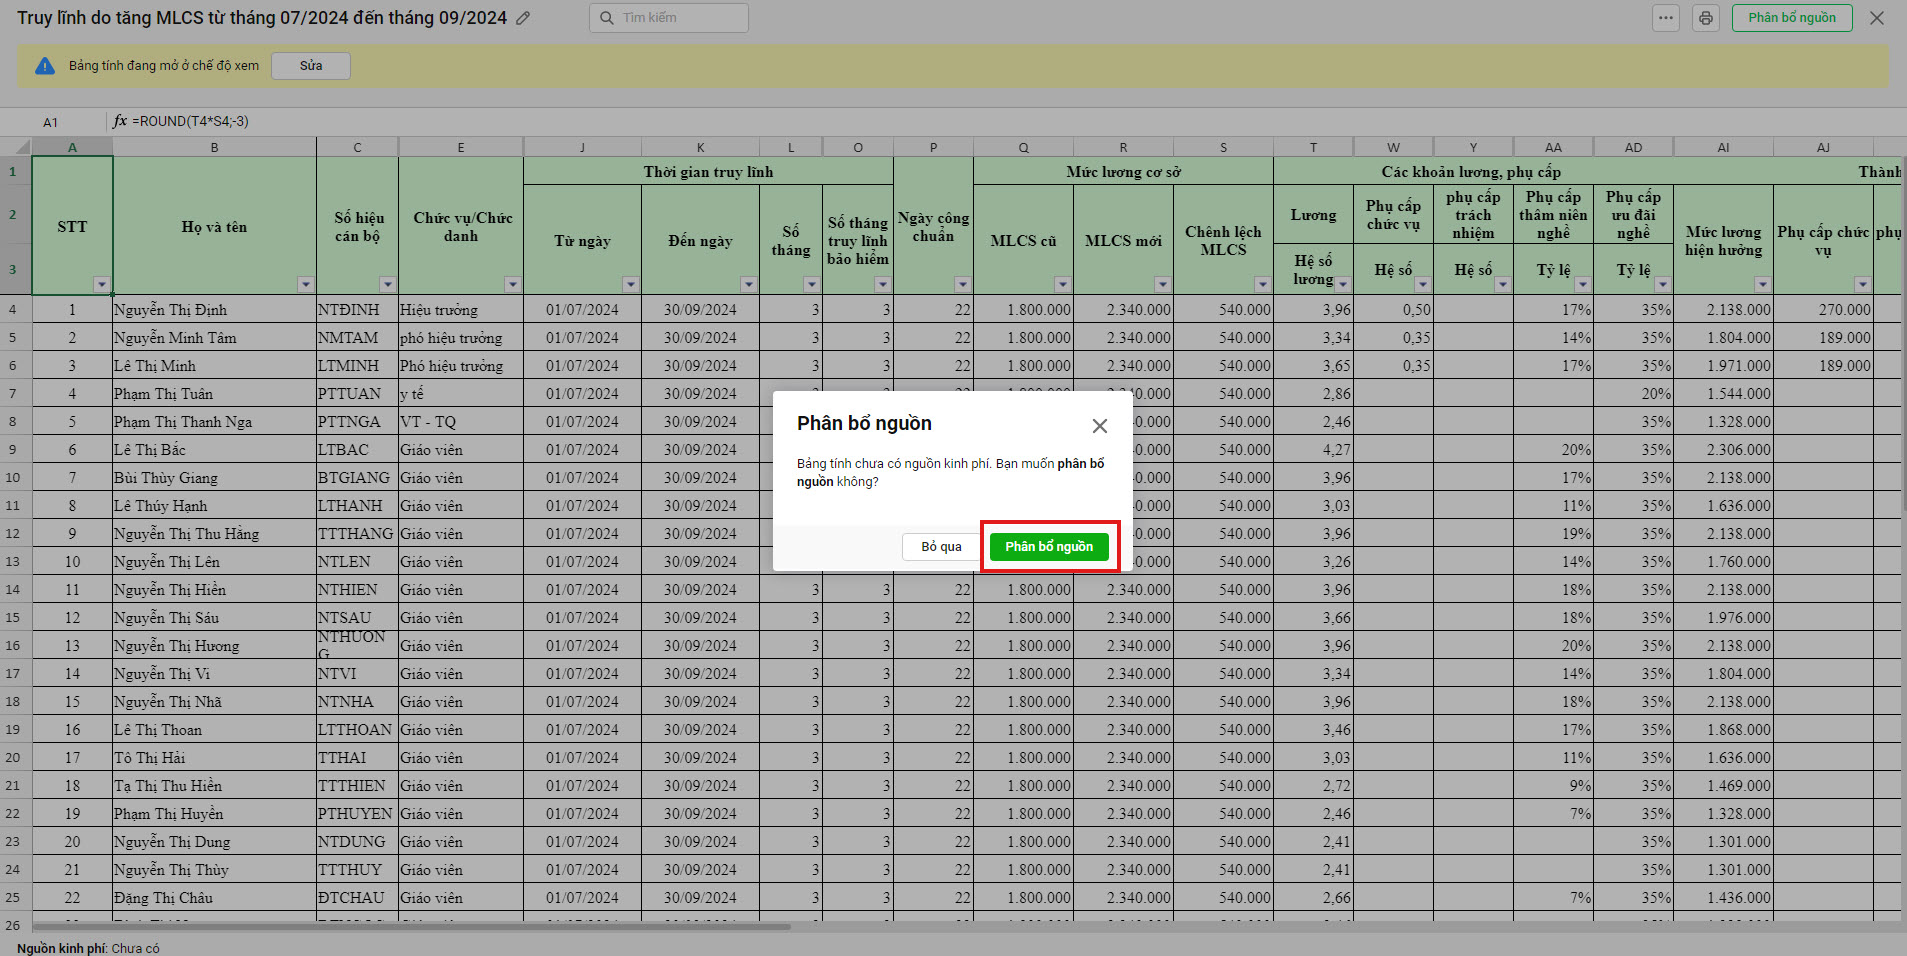Viewport: 1907px width, 956px height.
Task: Select the Thời gian truy lĩnh header cell
Action: (708, 172)
